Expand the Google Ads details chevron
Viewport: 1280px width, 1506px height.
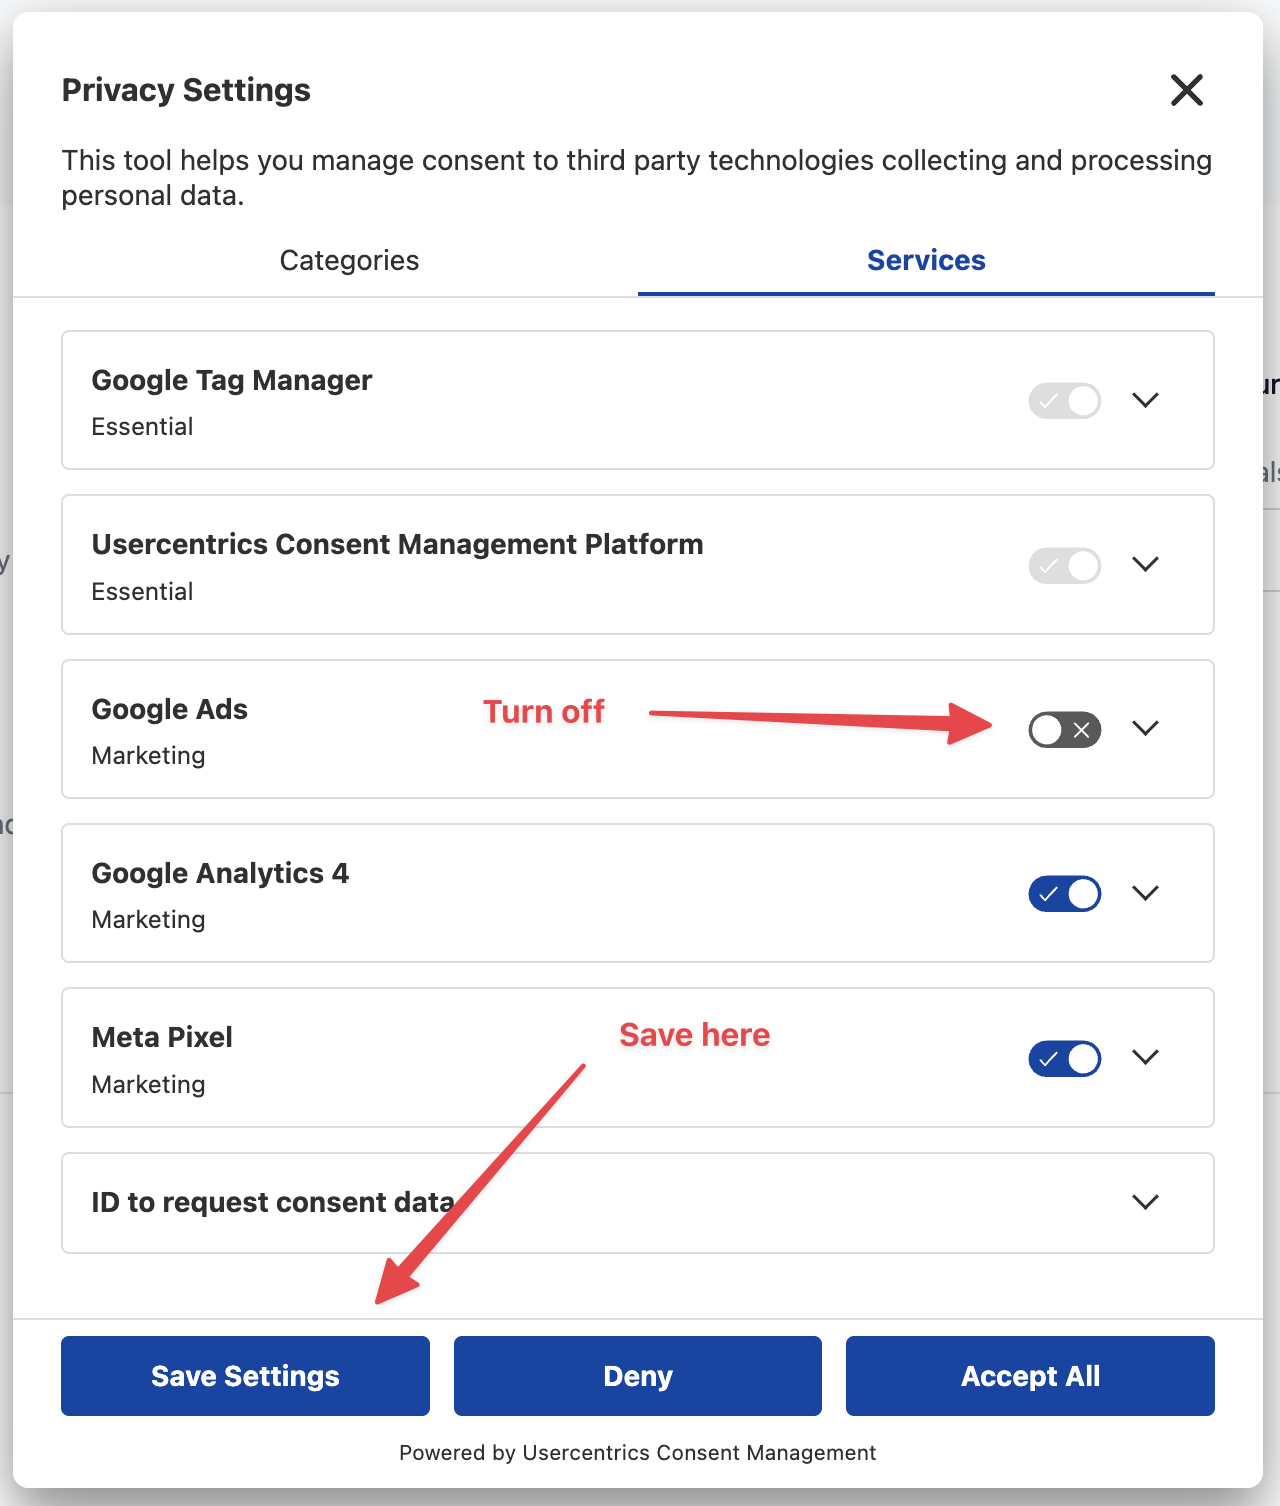tap(1145, 728)
